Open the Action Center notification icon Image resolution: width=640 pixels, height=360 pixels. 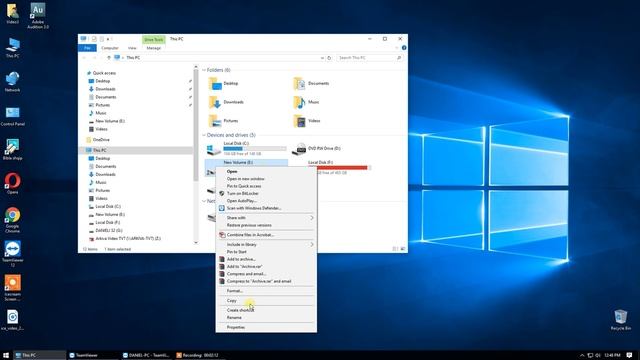click(629, 356)
